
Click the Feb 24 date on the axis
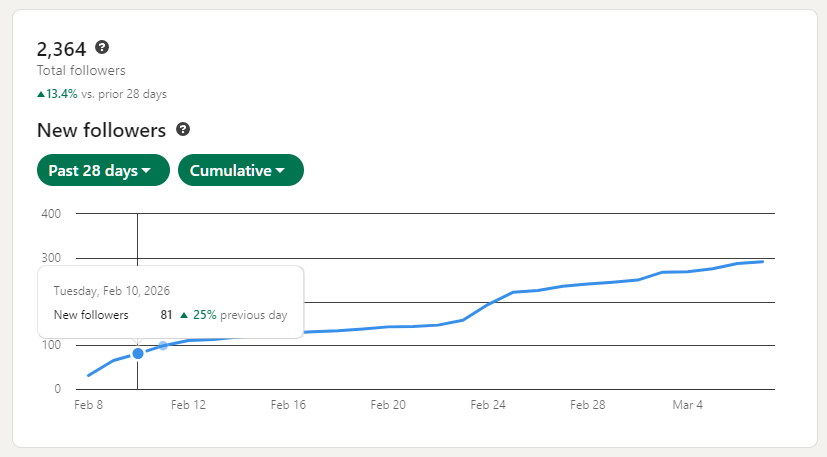tap(488, 405)
